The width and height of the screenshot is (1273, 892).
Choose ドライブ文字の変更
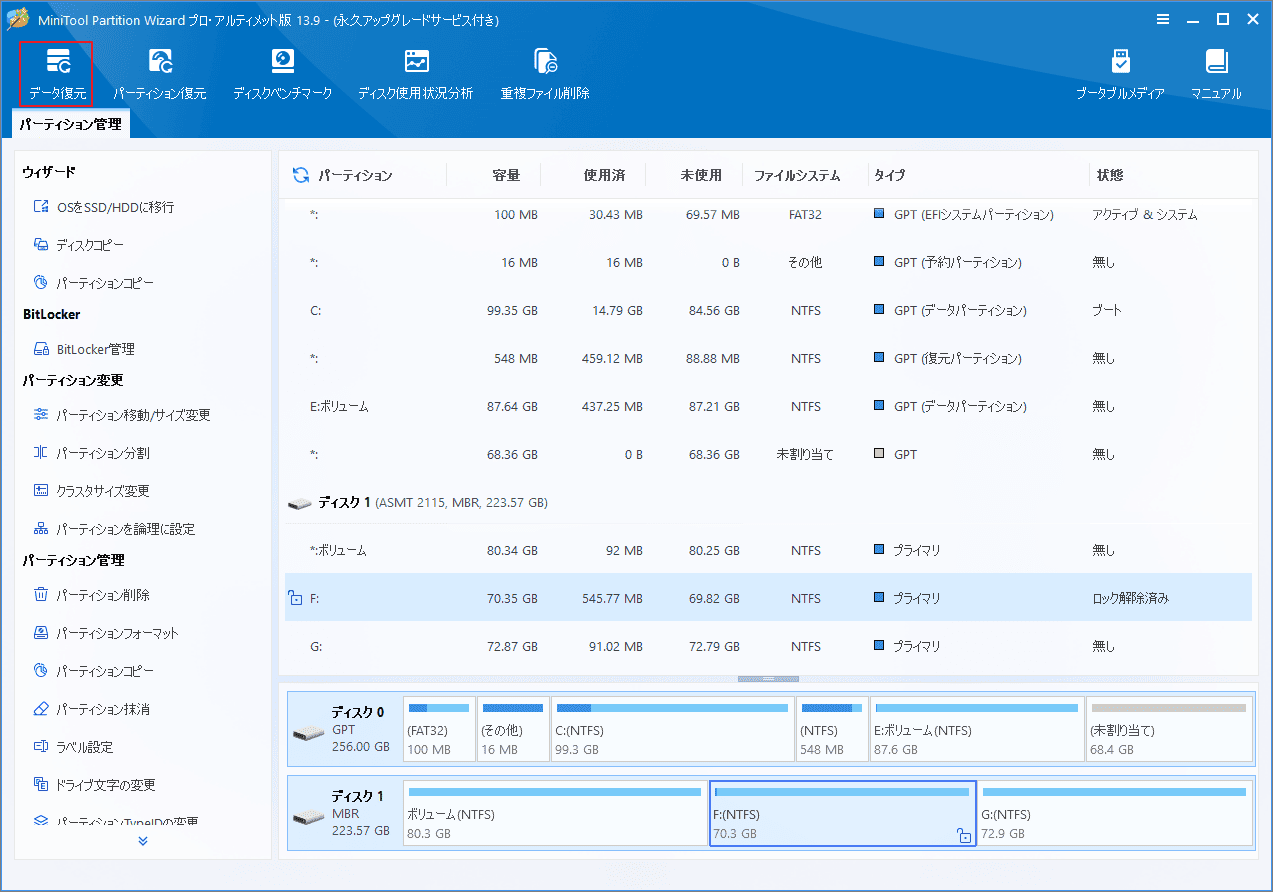(x=94, y=785)
